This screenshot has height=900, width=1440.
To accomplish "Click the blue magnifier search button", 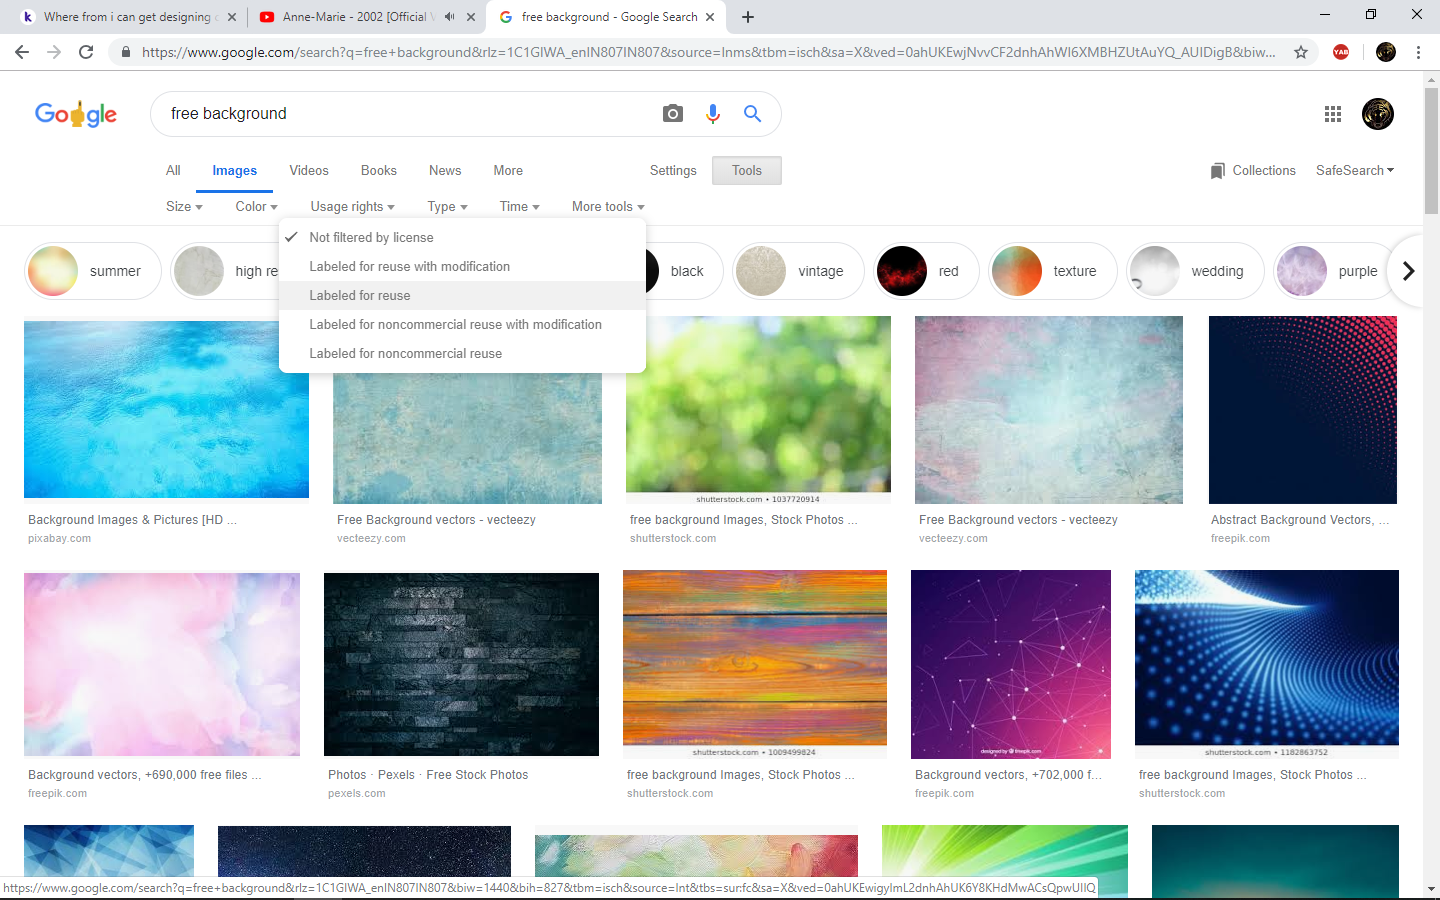I will 752,114.
